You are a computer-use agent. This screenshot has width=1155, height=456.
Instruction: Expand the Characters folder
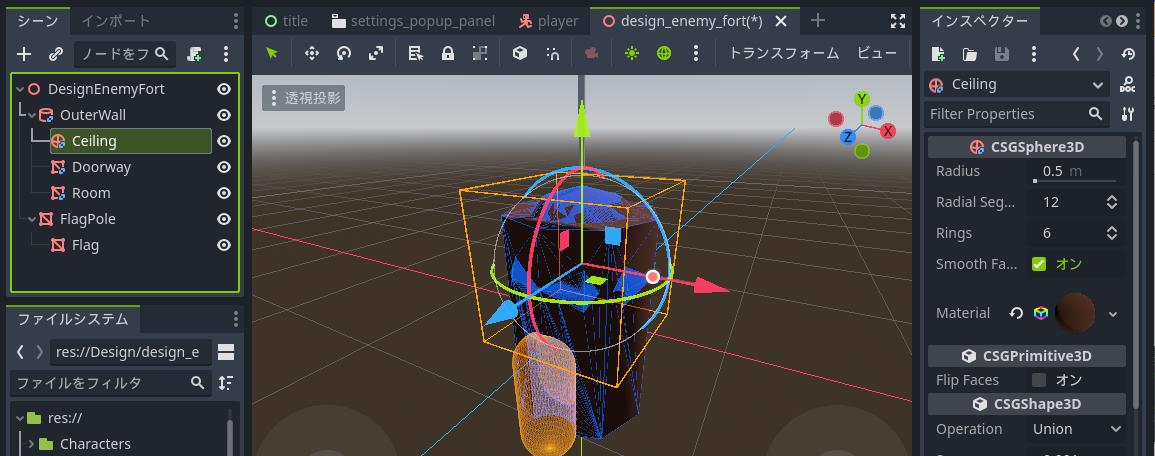32,443
